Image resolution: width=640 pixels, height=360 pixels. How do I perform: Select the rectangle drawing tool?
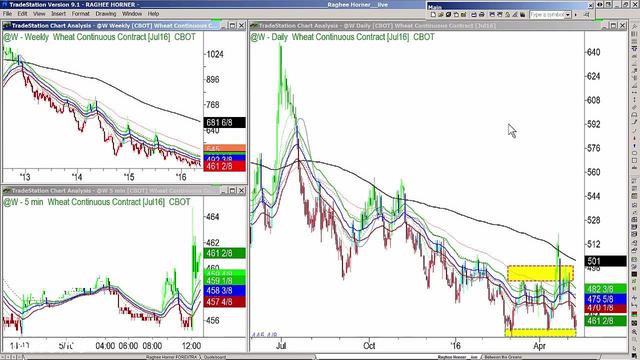[634, 160]
